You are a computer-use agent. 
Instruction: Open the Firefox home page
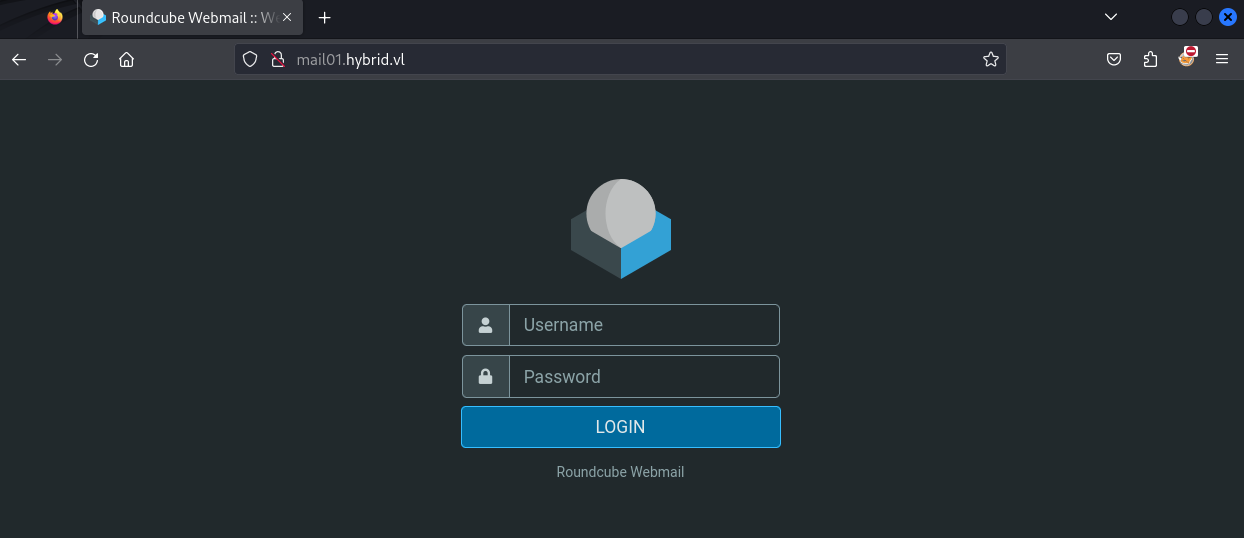(126, 60)
